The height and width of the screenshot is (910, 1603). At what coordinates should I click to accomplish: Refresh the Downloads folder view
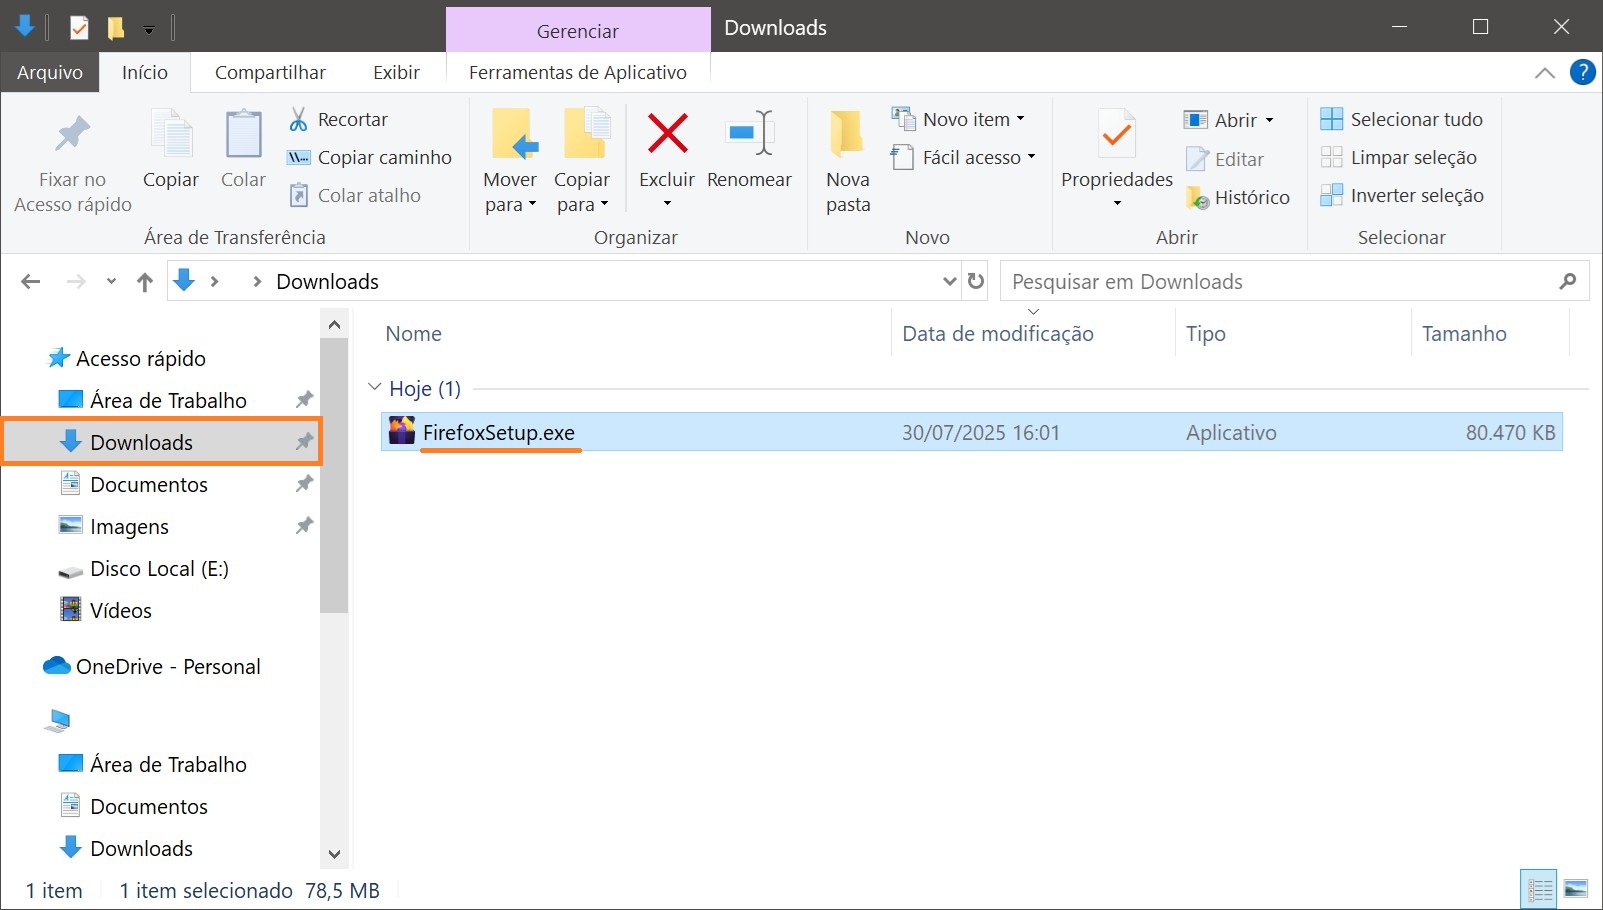[976, 281]
